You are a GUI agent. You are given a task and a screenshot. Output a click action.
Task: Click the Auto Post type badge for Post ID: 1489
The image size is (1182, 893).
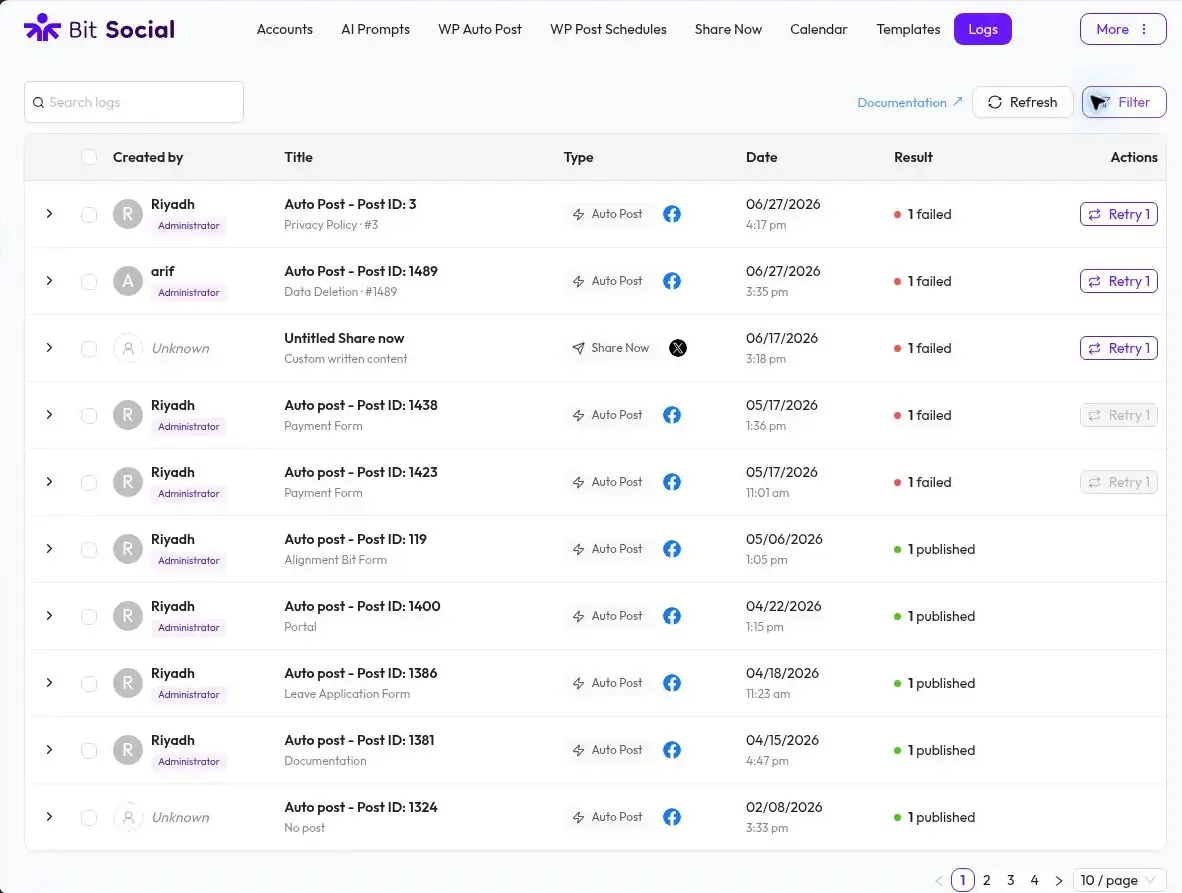click(x=607, y=281)
